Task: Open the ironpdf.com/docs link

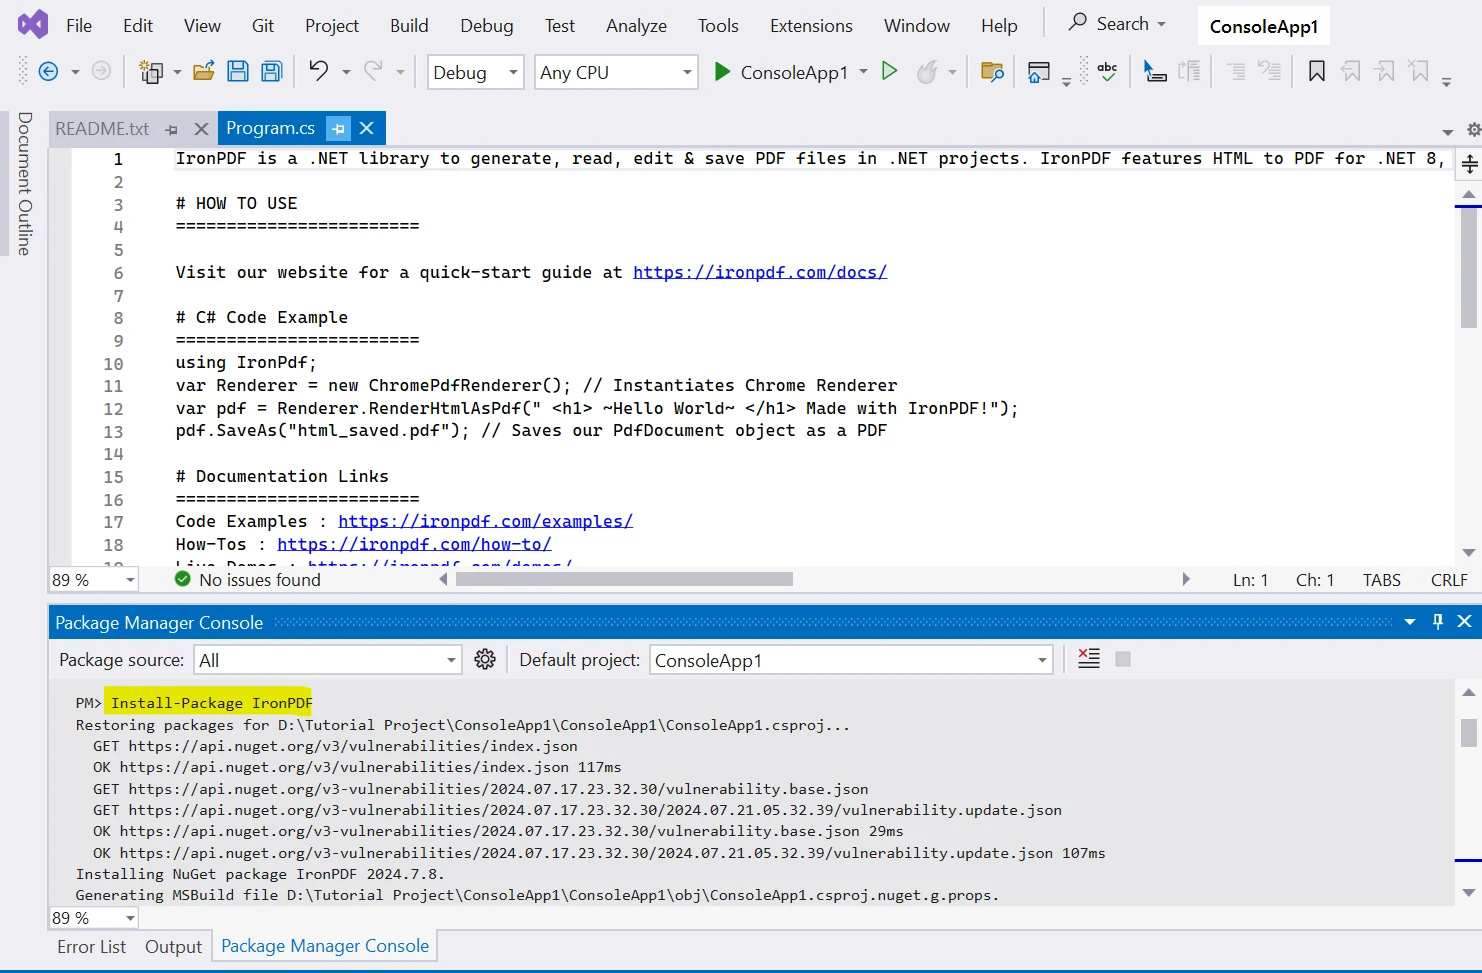Action: click(x=760, y=272)
